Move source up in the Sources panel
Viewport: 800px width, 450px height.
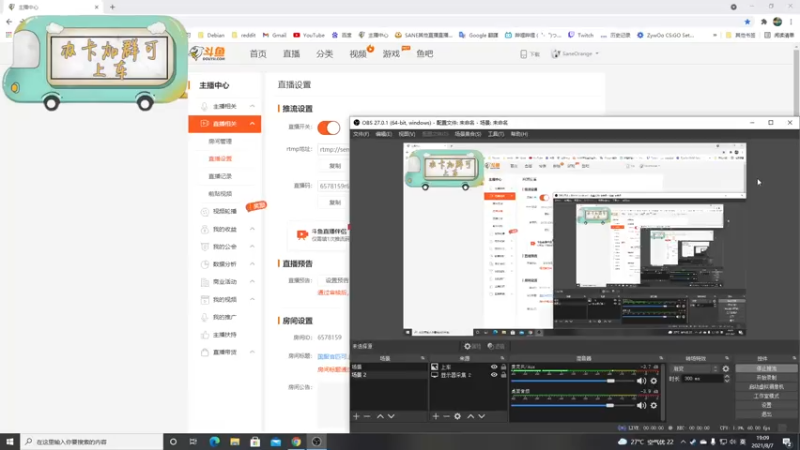point(470,416)
